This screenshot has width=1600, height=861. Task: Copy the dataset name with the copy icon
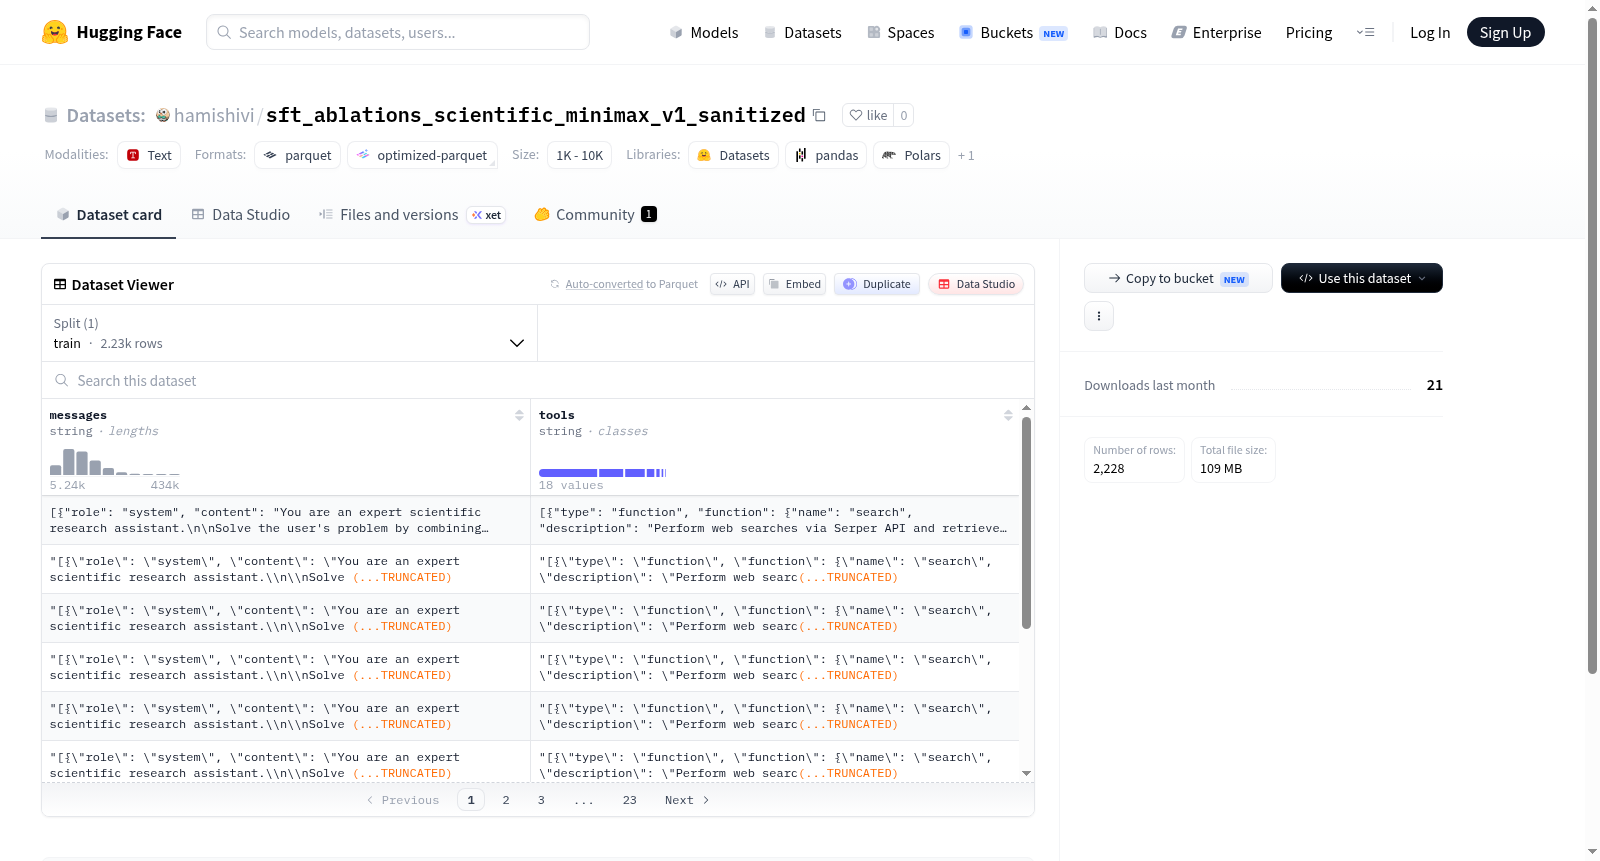(x=819, y=115)
